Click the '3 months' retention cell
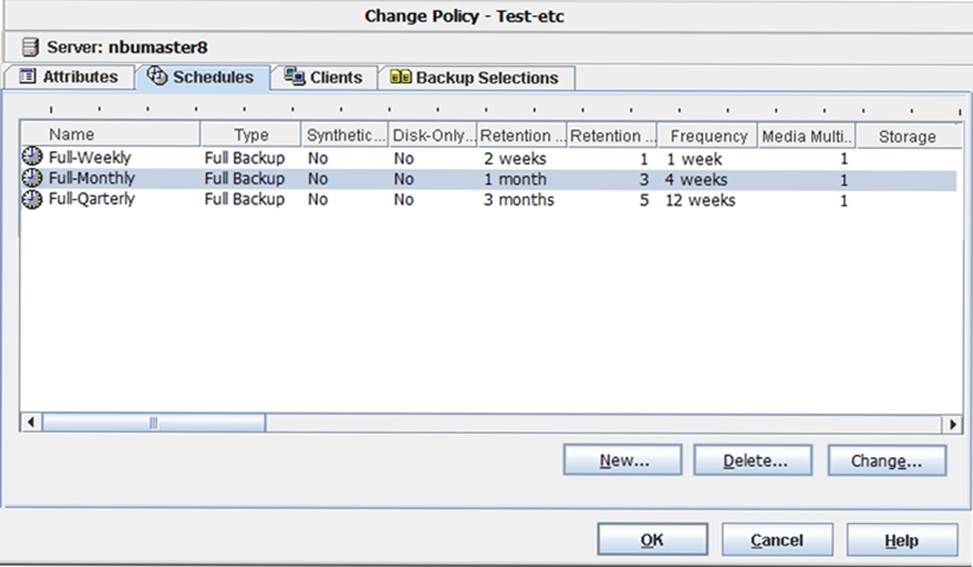The height and width of the screenshot is (567, 973). point(519,200)
